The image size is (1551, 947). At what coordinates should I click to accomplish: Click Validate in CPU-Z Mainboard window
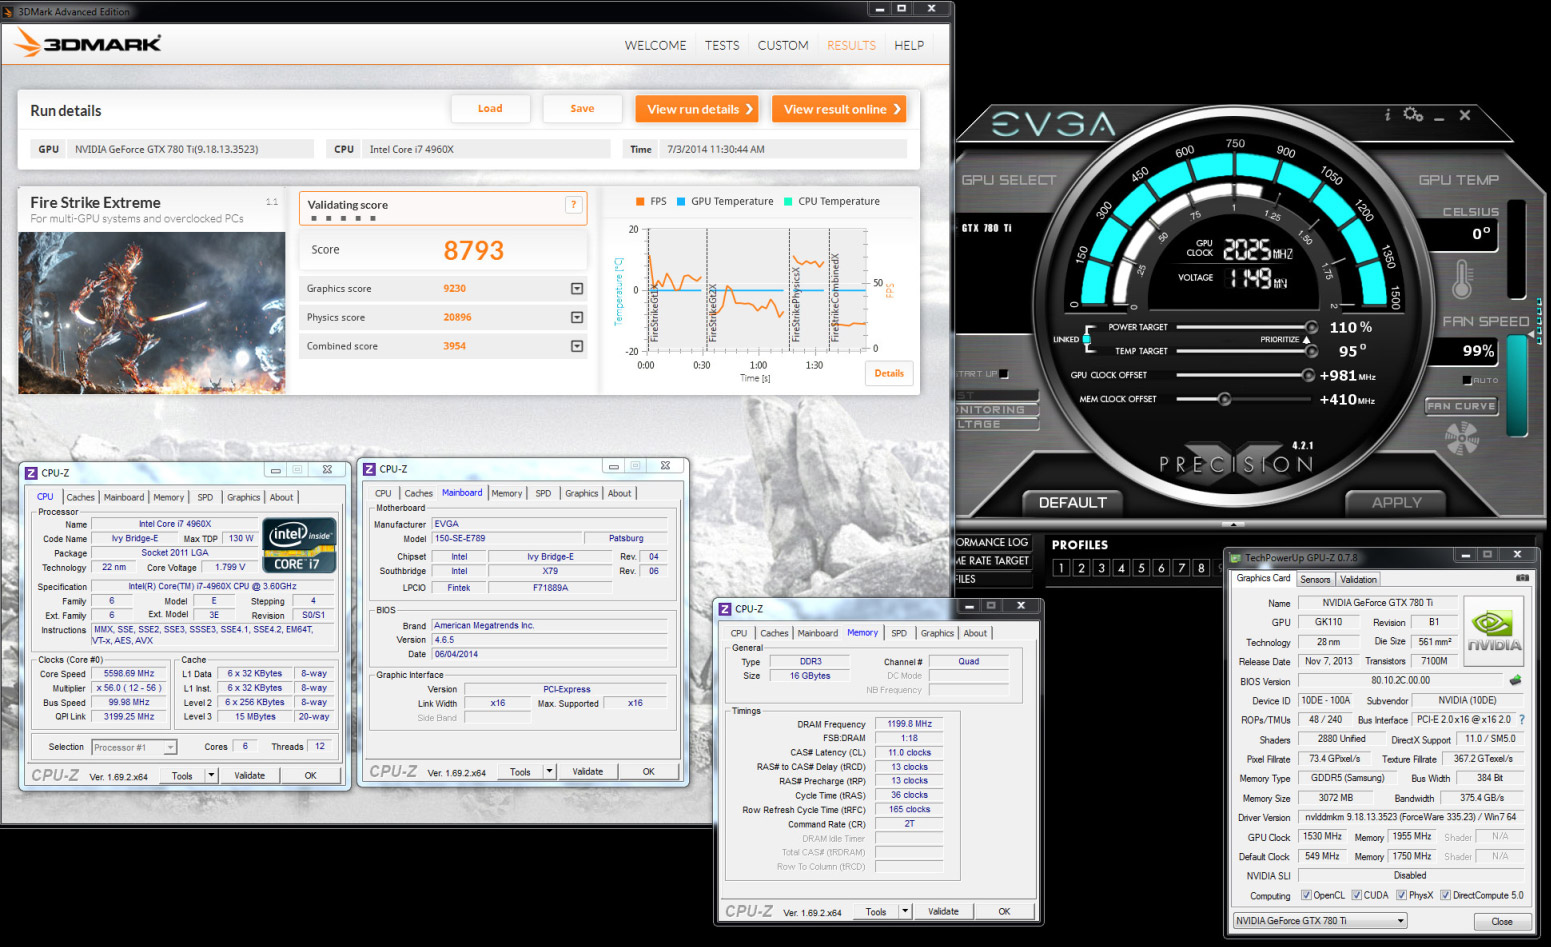(x=588, y=771)
